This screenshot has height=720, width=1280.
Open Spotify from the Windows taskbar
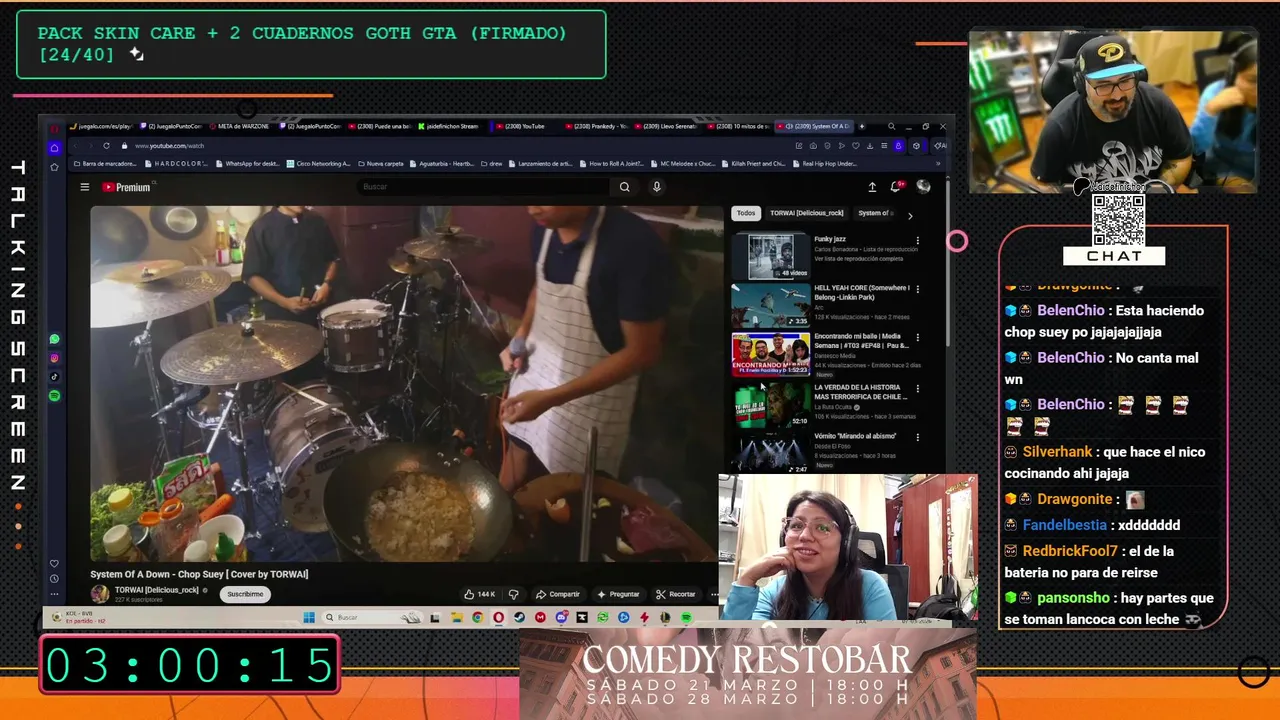click(686, 618)
